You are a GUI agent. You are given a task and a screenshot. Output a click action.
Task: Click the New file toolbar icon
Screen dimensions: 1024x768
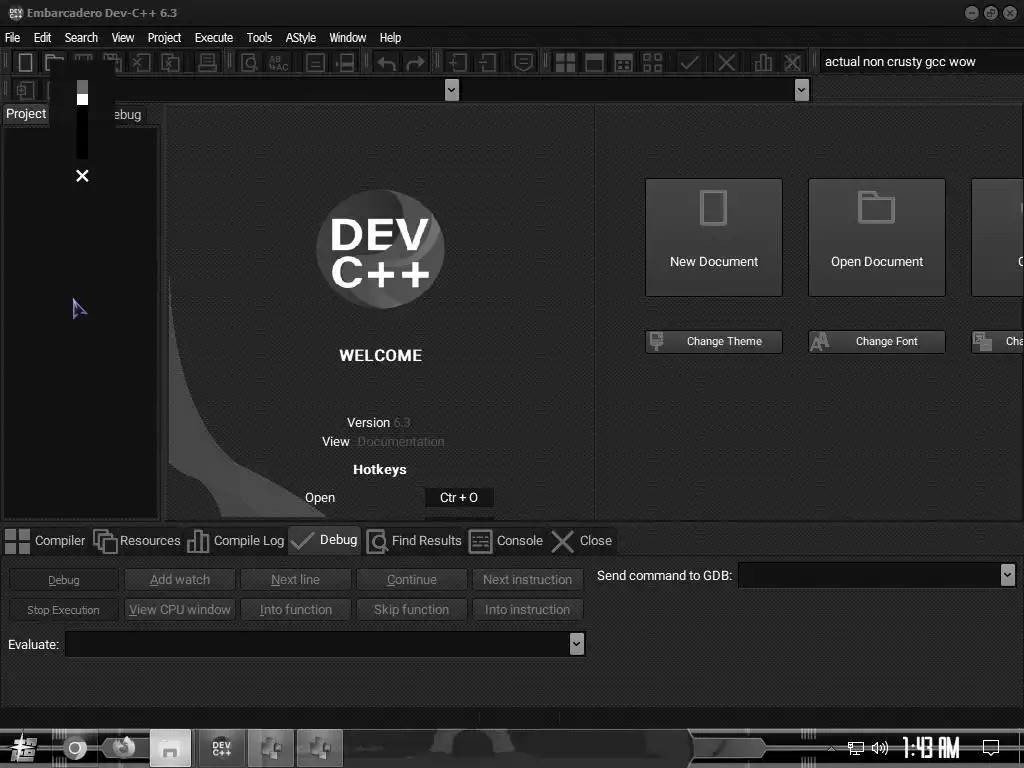click(25, 63)
